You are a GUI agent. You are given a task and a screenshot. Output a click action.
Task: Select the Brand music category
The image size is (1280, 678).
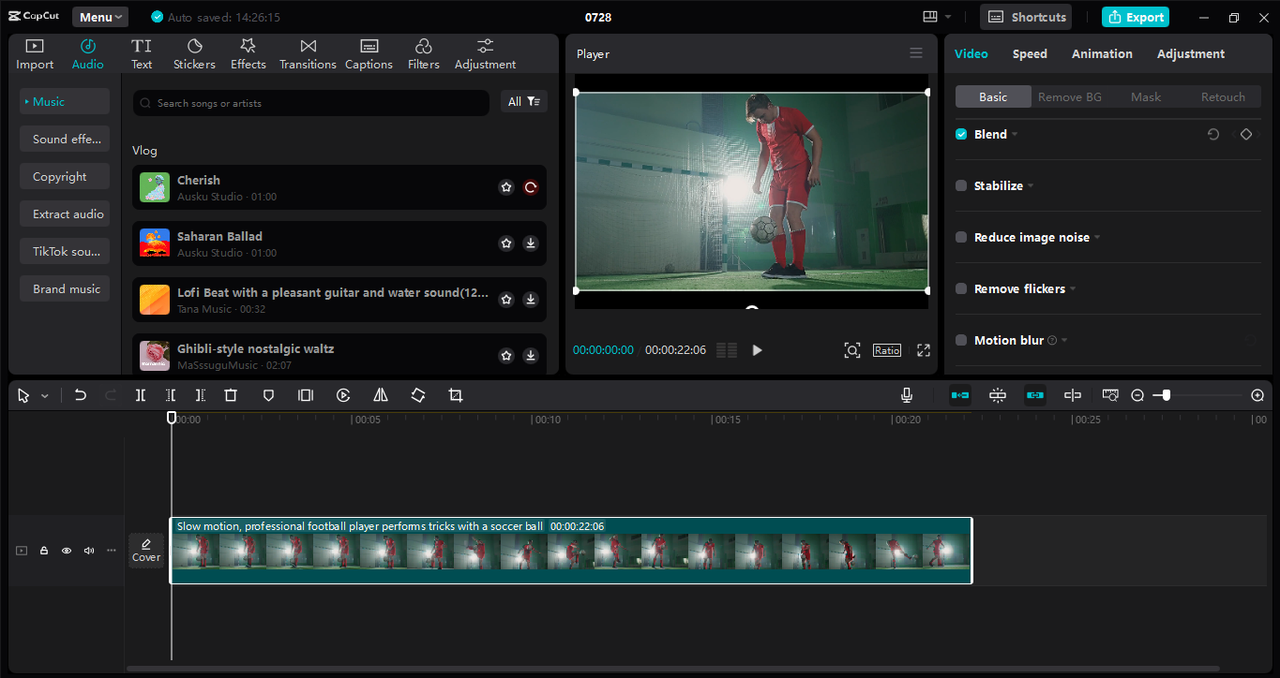pyautogui.click(x=65, y=289)
